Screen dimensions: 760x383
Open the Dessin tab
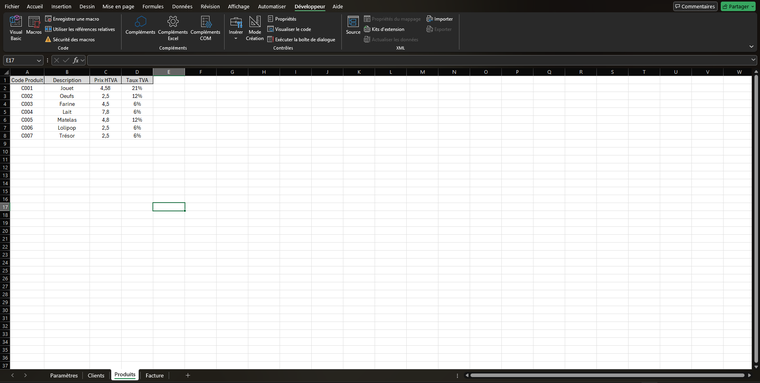click(x=87, y=7)
